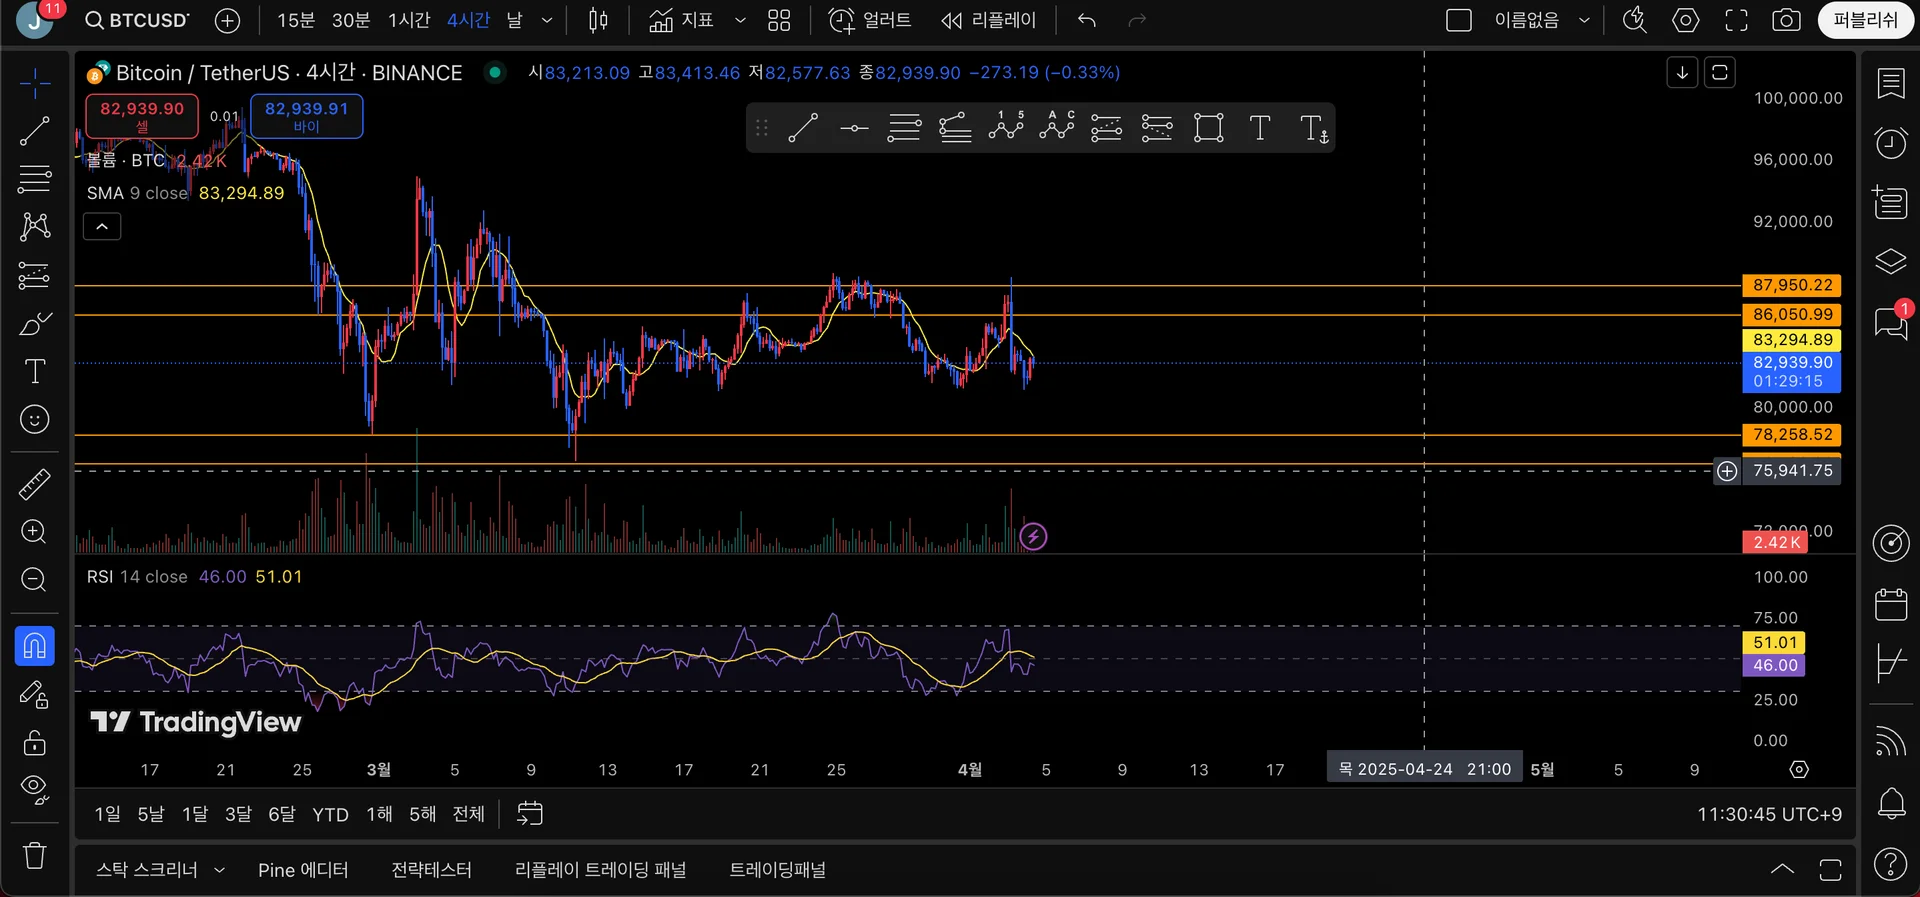Set the chart range to 1달
The height and width of the screenshot is (897, 1920).
point(195,814)
